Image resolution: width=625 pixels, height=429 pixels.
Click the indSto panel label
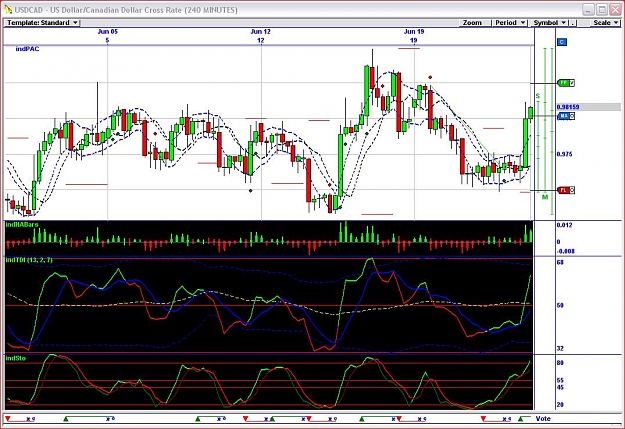pos(16,358)
